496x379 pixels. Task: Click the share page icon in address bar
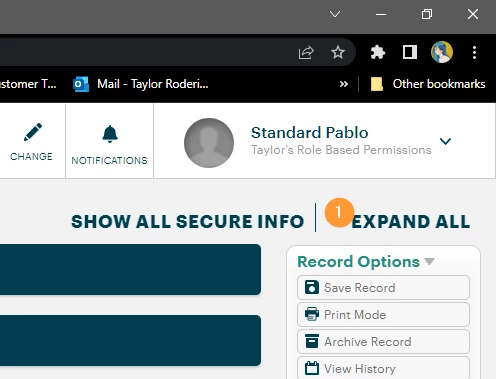pos(306,52)
